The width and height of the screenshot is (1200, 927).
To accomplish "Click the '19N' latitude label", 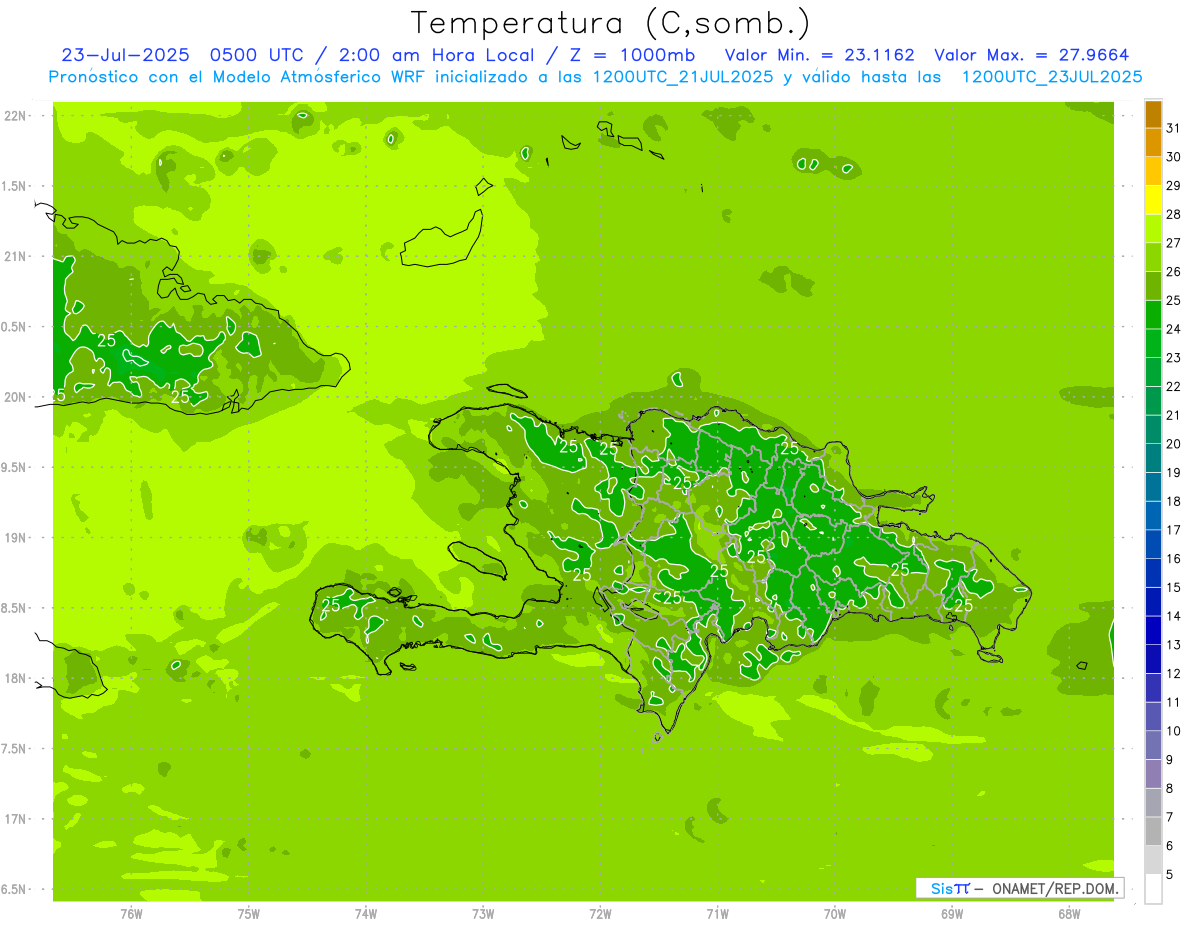I will [x=16, y=537].
